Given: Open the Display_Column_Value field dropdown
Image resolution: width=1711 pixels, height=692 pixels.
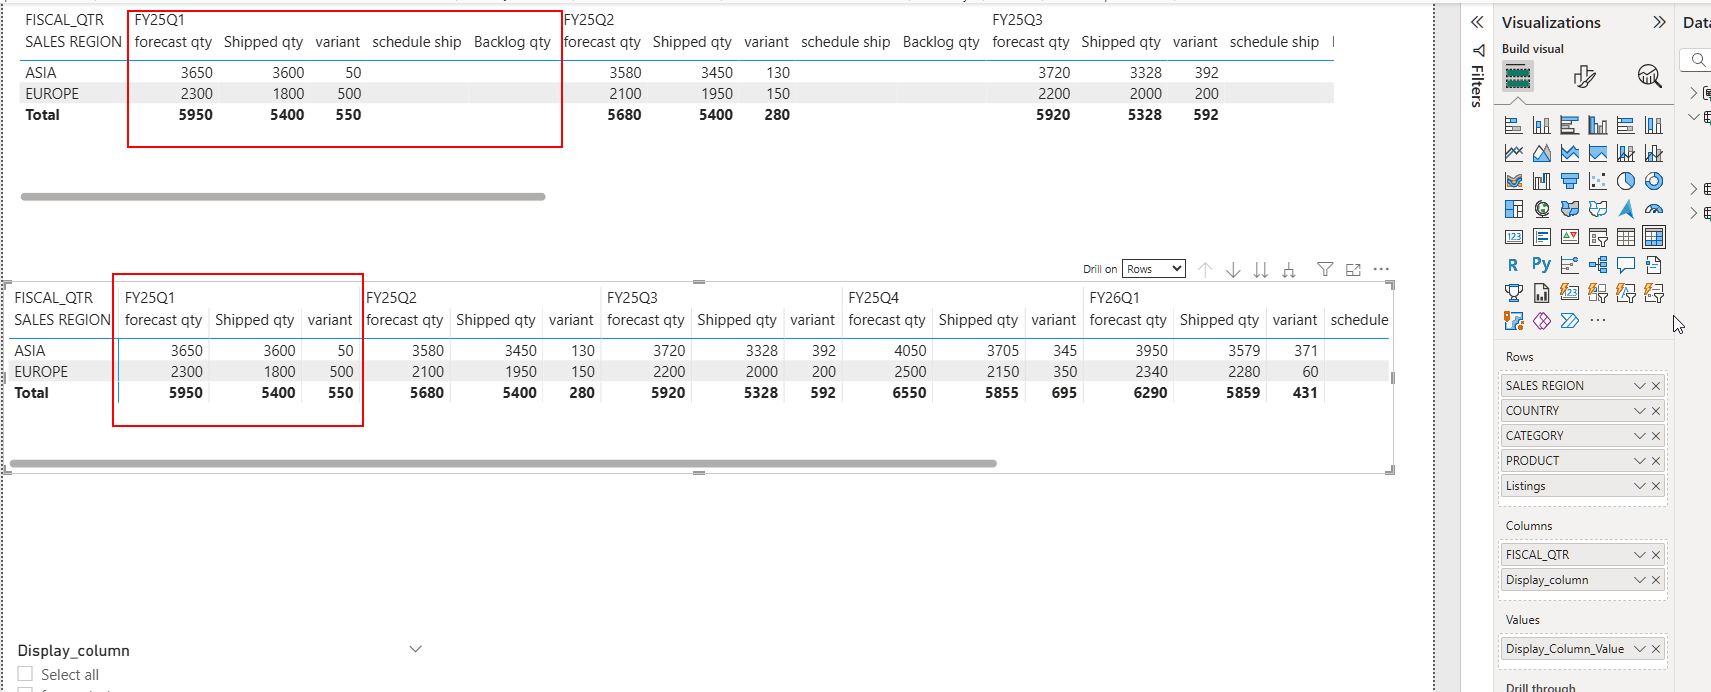Looking at the screenshot, I should coord(1639,649).
